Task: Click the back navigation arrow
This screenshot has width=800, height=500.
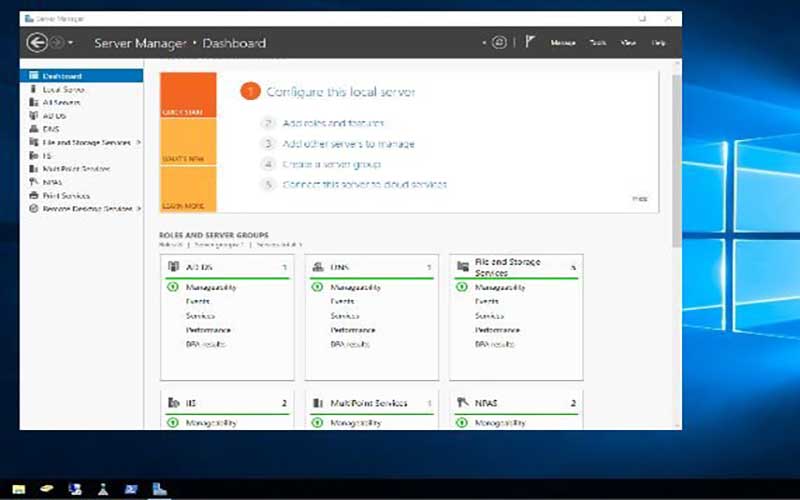Action: pos(37,43)
